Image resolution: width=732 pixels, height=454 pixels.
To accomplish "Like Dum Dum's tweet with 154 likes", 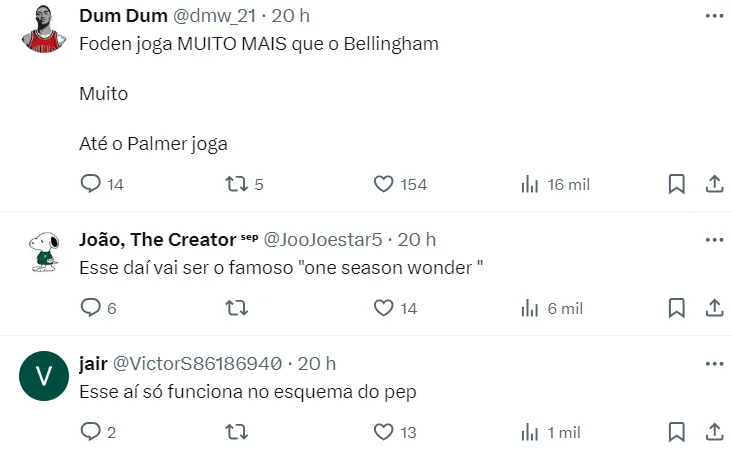I will tap(382, 184).
